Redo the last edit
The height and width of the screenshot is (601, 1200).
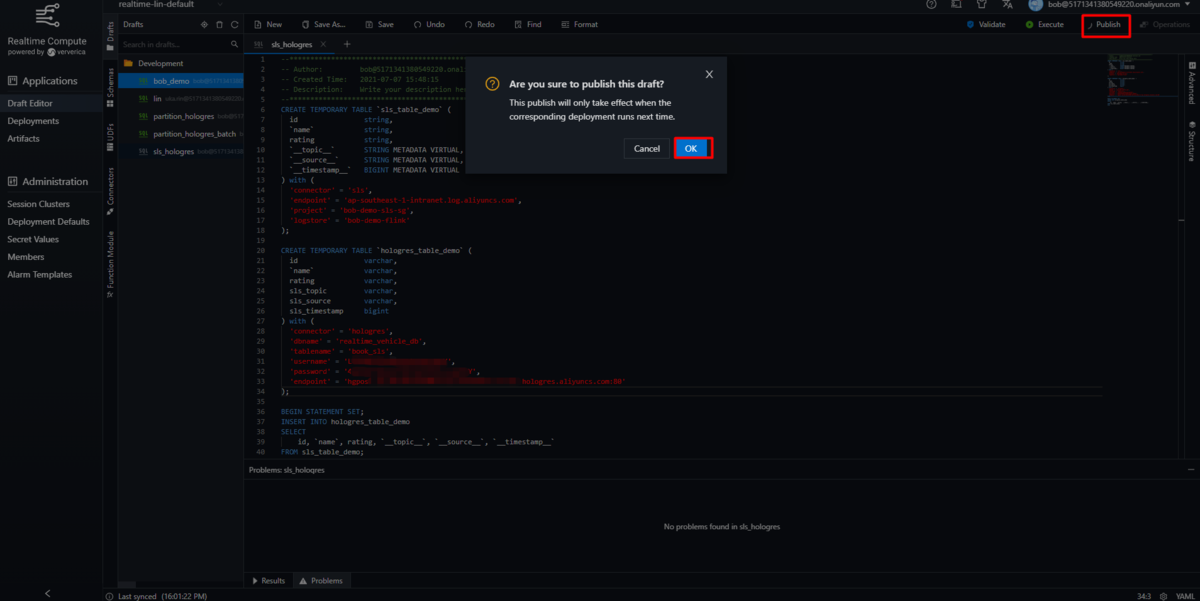(478, 24)
